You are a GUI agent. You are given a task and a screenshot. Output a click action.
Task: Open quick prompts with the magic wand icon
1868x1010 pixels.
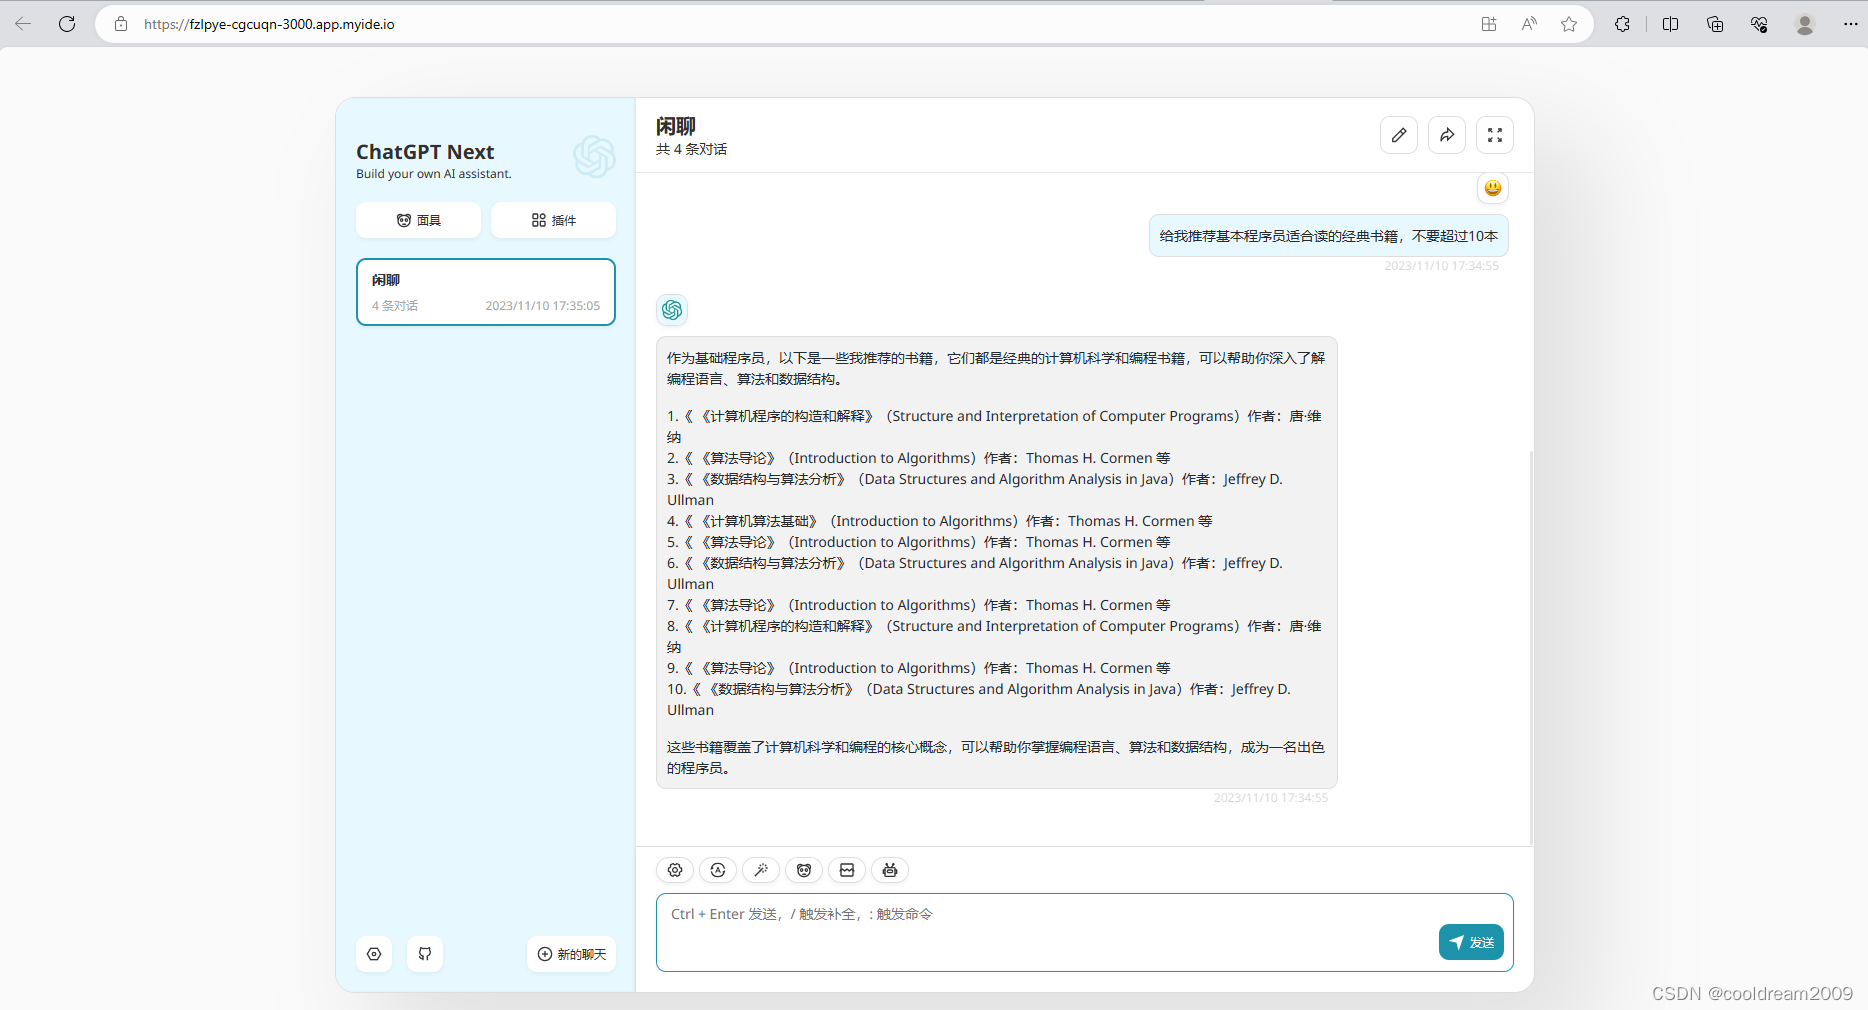coord(761,870)
